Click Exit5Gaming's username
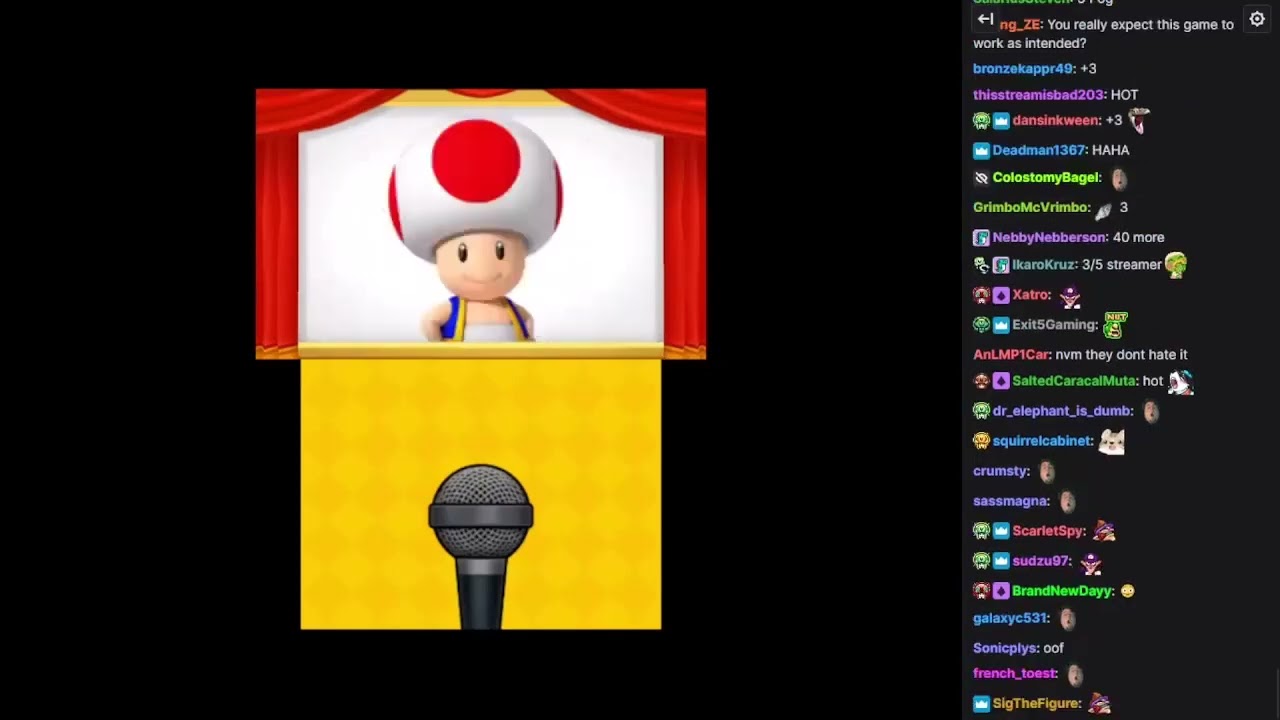This screenshot has width=1280, height=720. (1054, 325)
